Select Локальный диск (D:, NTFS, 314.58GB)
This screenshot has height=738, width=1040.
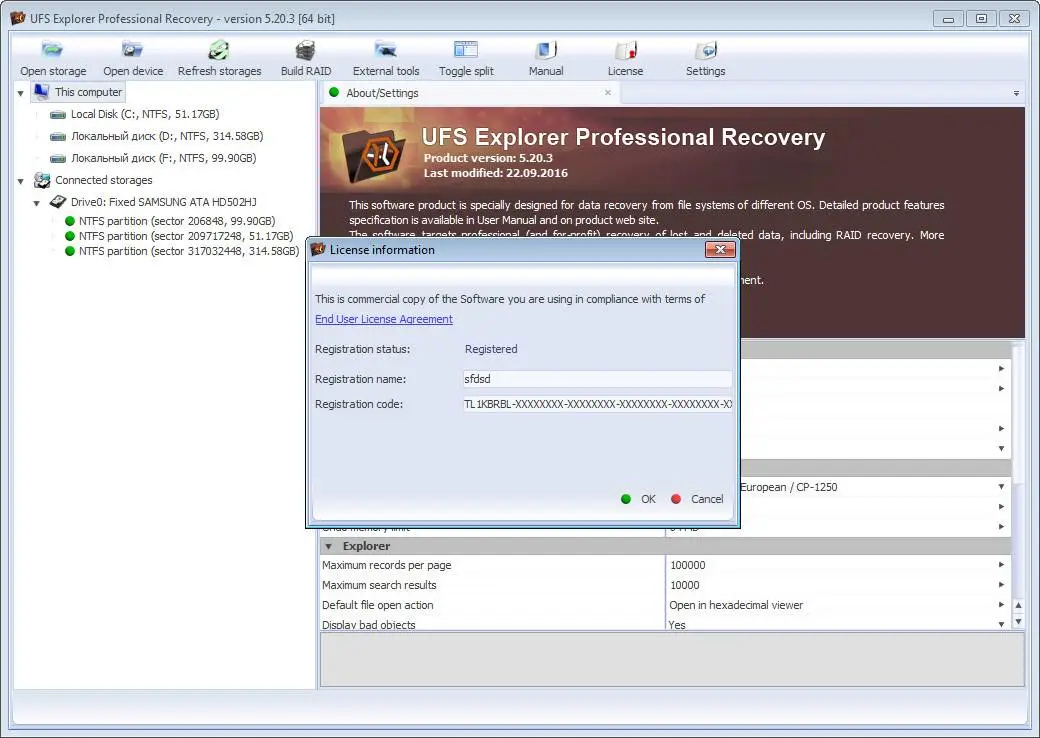(167, 136)
